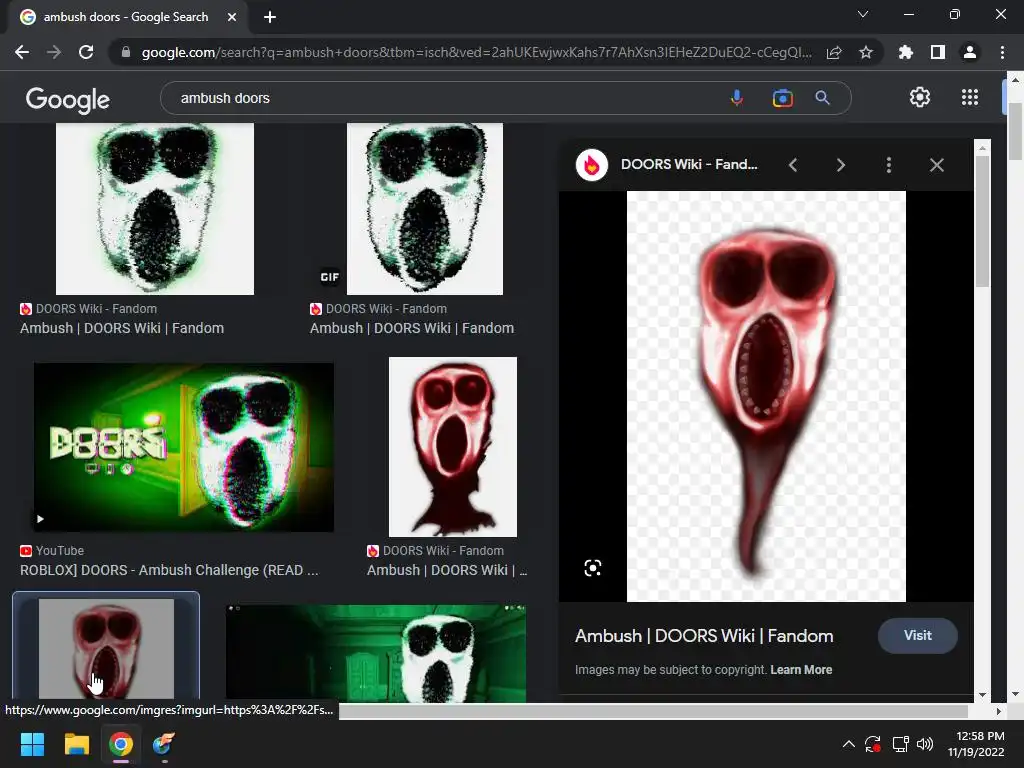
Task: Search by image with the camera lens icon
Action: (782, 98)
